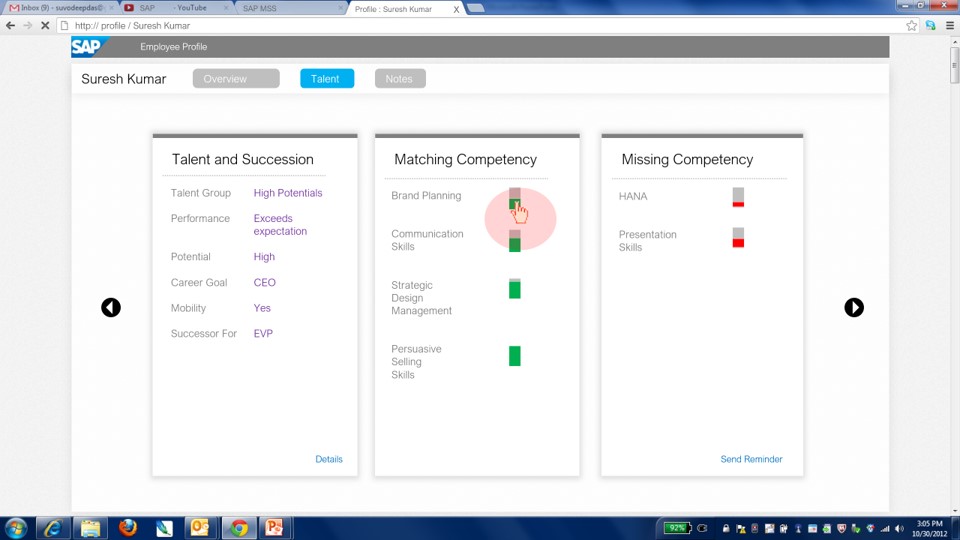
Task: Click the SAP logo in the header
Action: click(x=89, y=47)
